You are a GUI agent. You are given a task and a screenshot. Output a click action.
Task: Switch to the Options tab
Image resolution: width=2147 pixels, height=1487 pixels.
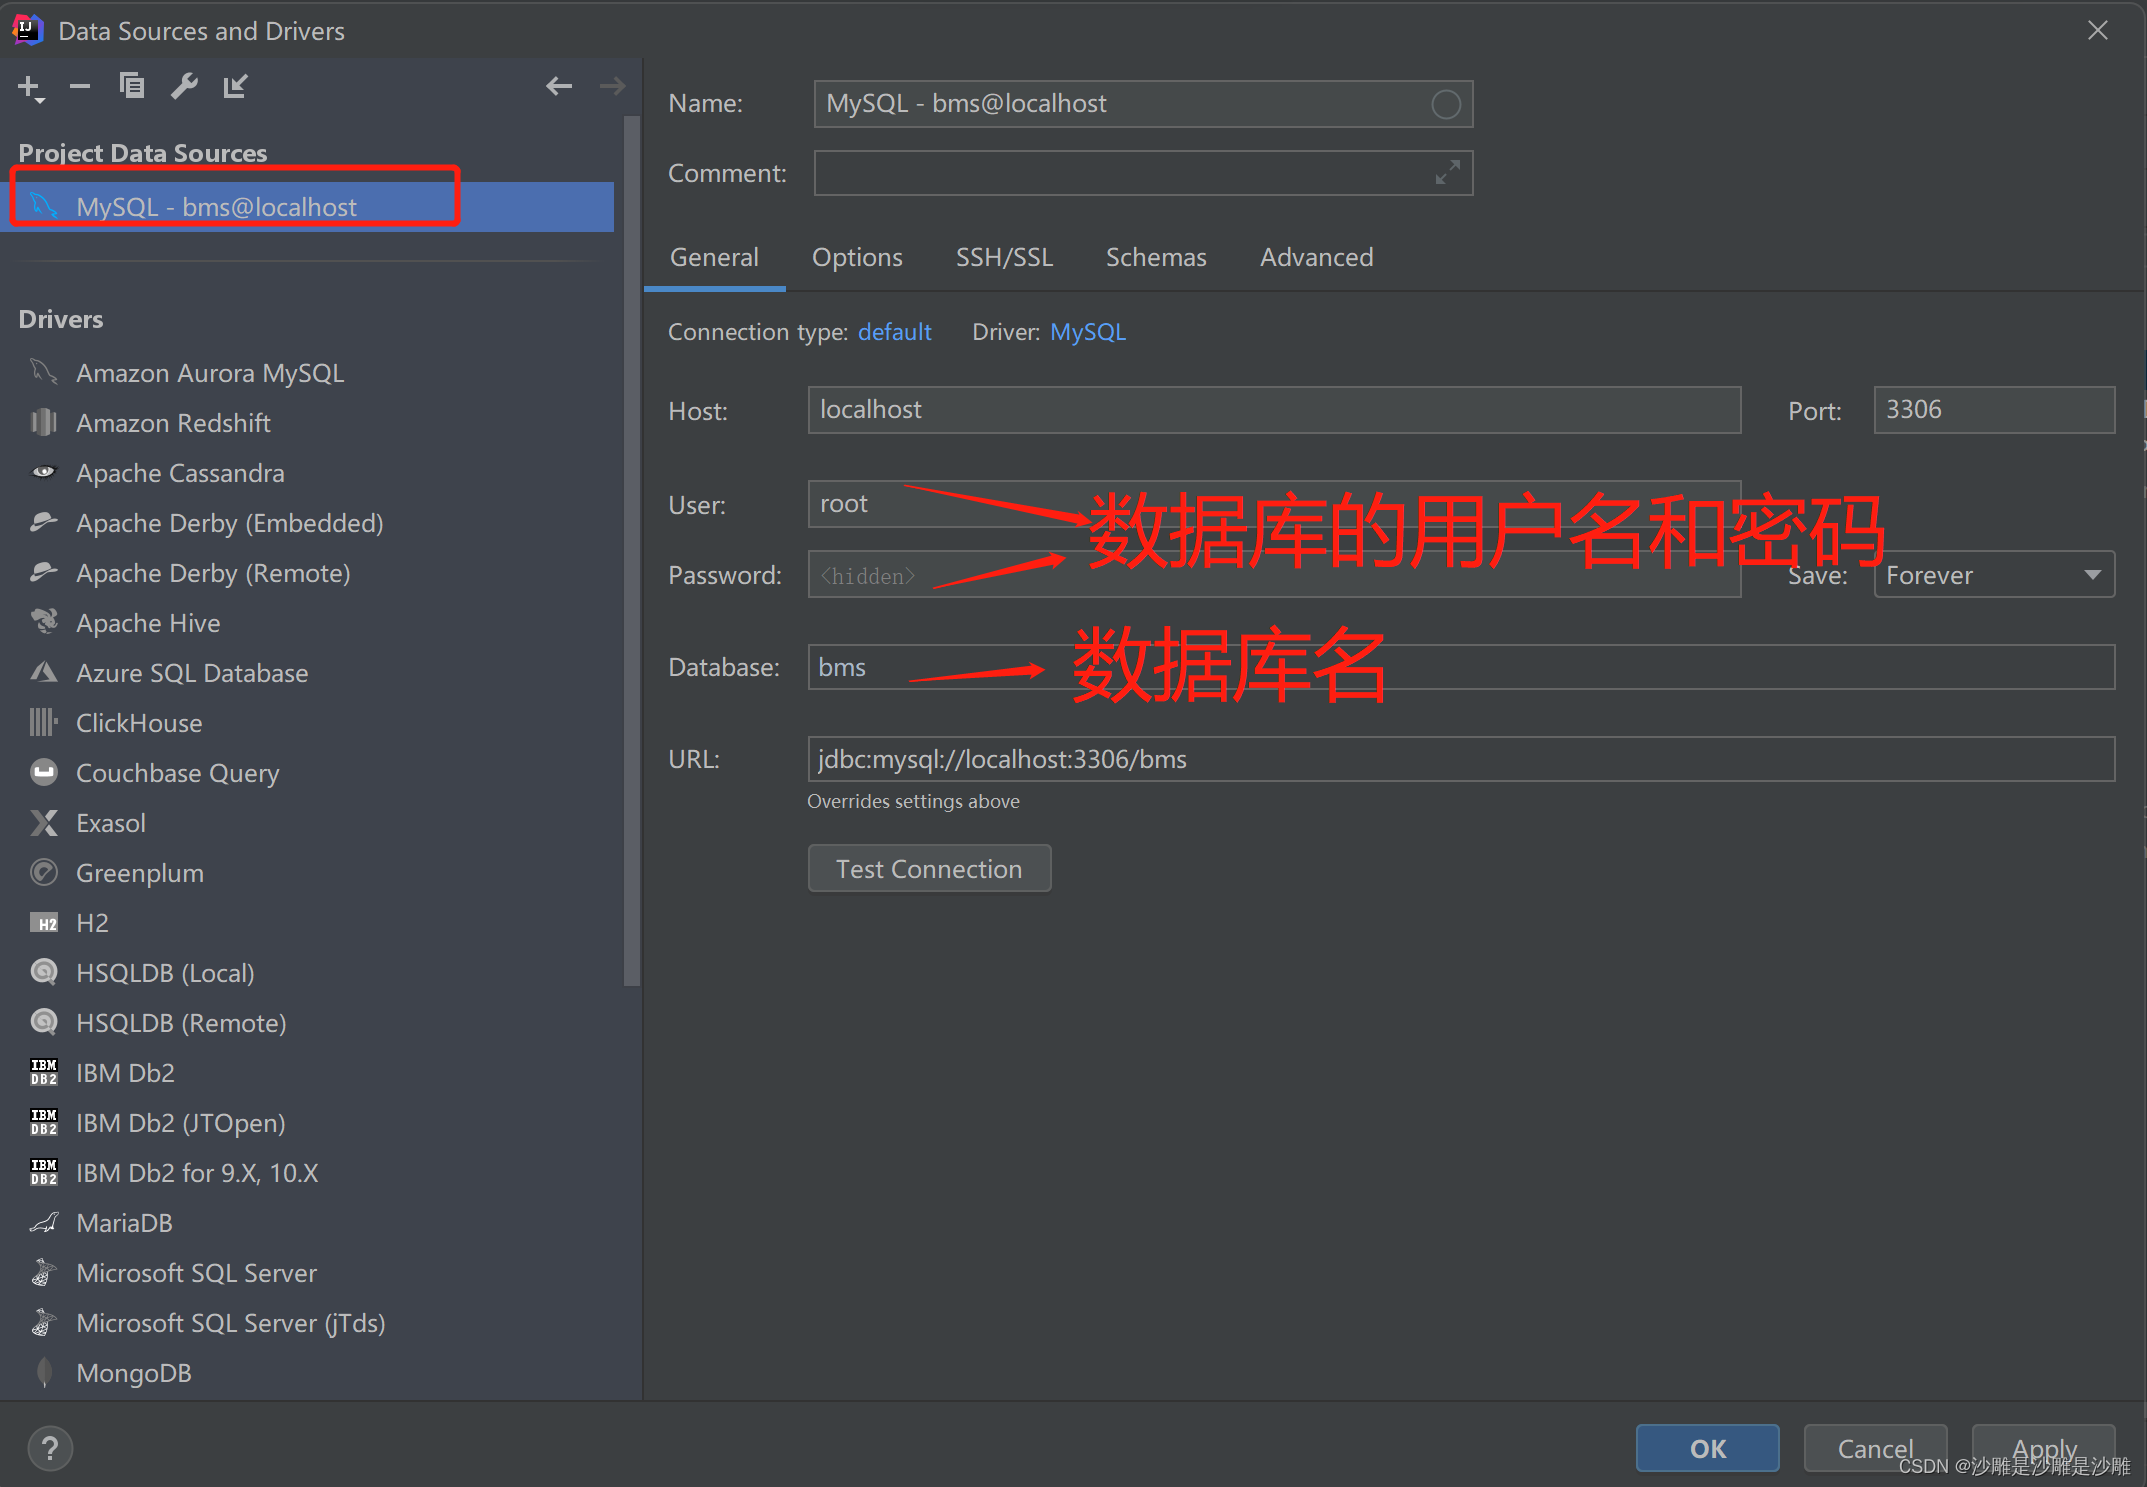click(857, 258)
